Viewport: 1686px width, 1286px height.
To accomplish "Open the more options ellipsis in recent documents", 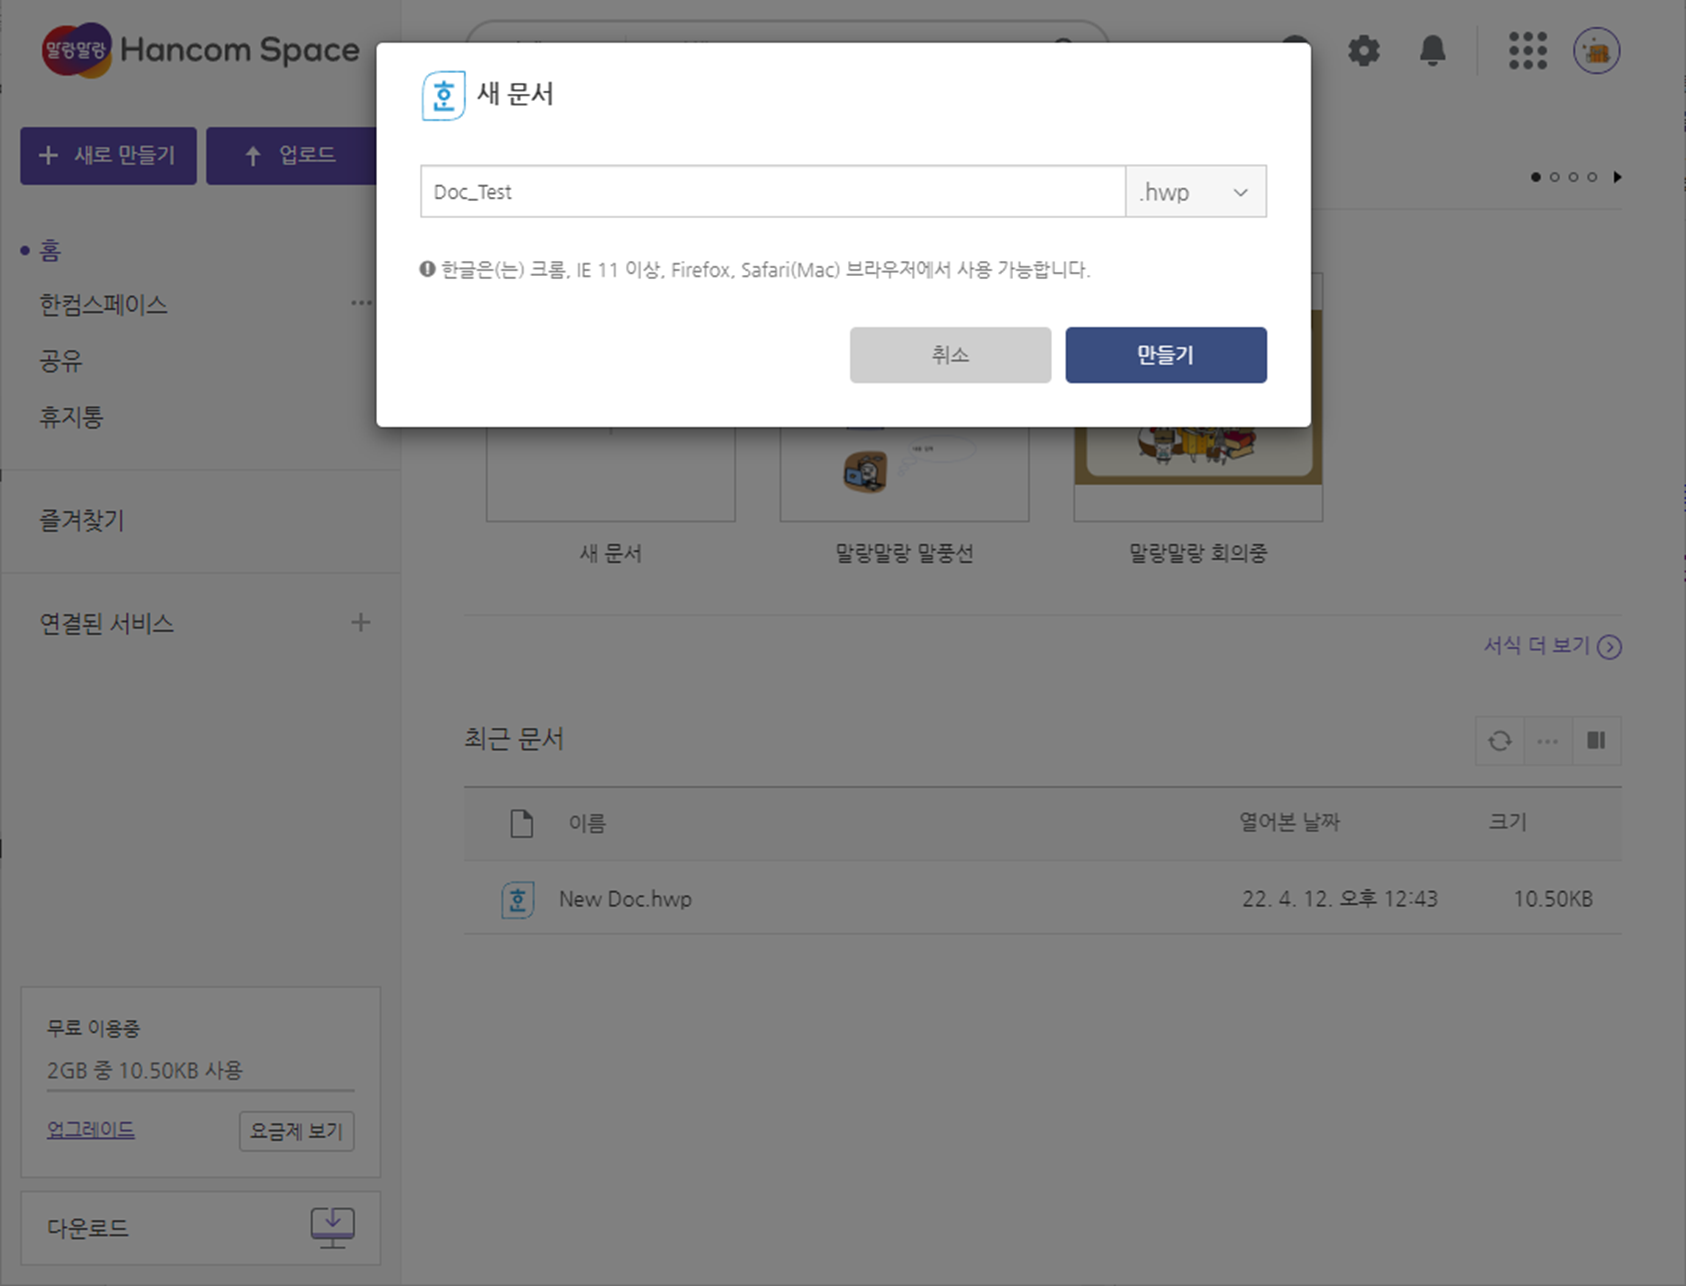I will click(1547, 741).
